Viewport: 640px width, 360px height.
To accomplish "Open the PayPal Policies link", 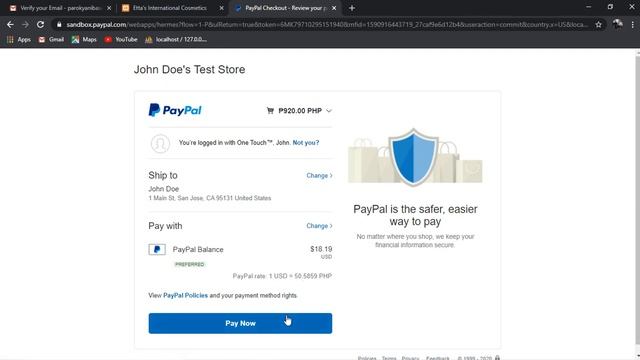I will 185,295.
